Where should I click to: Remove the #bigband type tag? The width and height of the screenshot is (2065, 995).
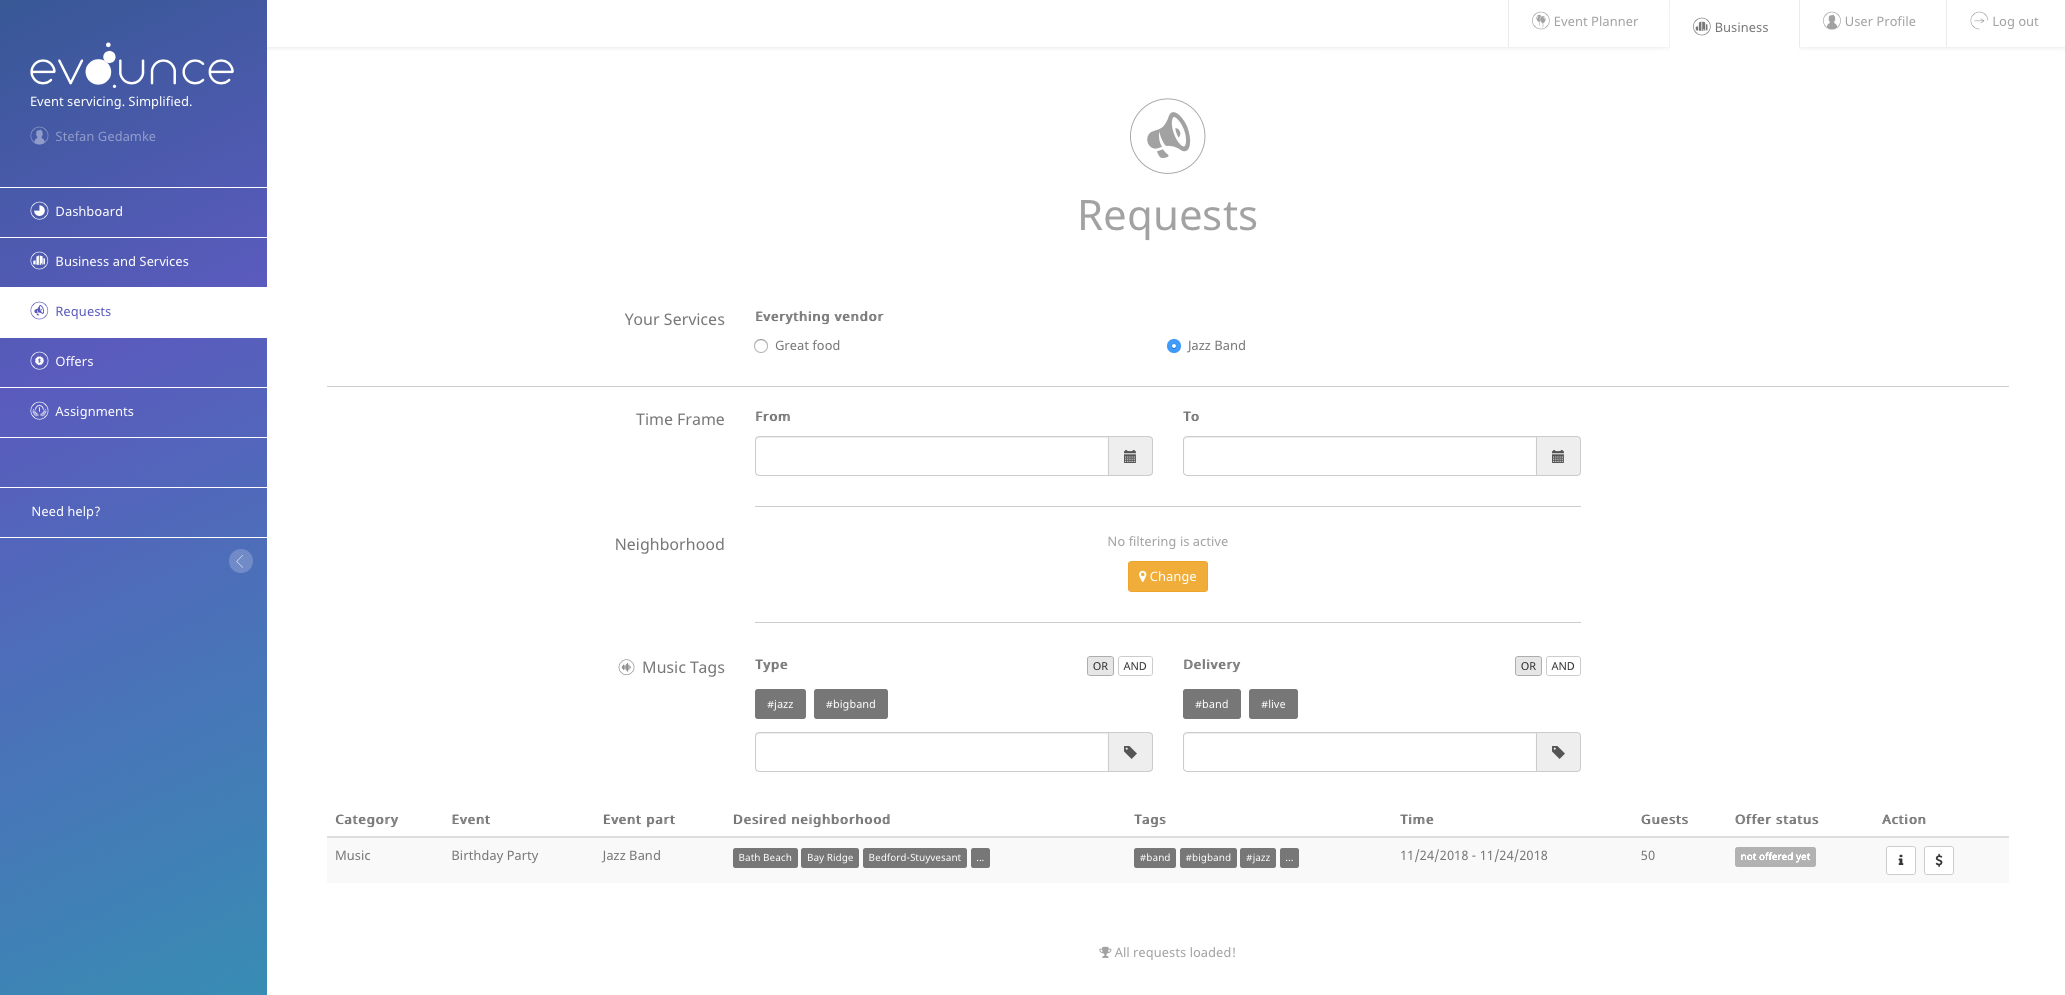pyautogui.click(x=851, y=704)
